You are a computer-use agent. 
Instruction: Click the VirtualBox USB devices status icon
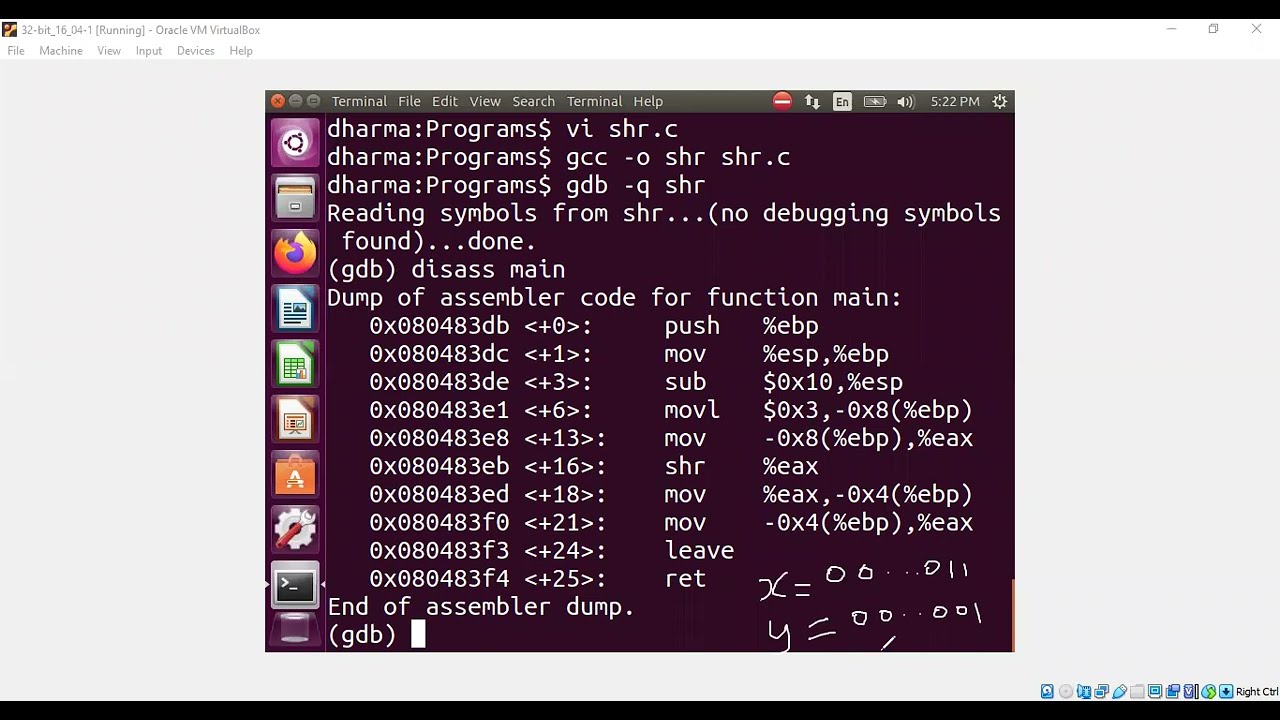[x=1119, y=691]
